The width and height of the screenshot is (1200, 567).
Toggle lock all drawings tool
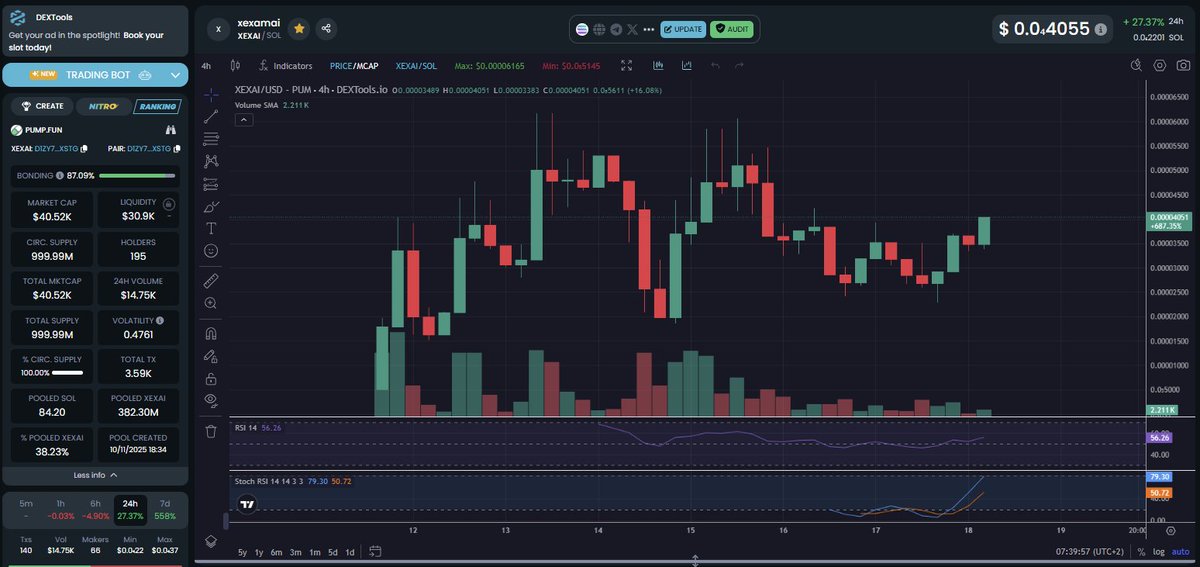(x=211, y=379)
